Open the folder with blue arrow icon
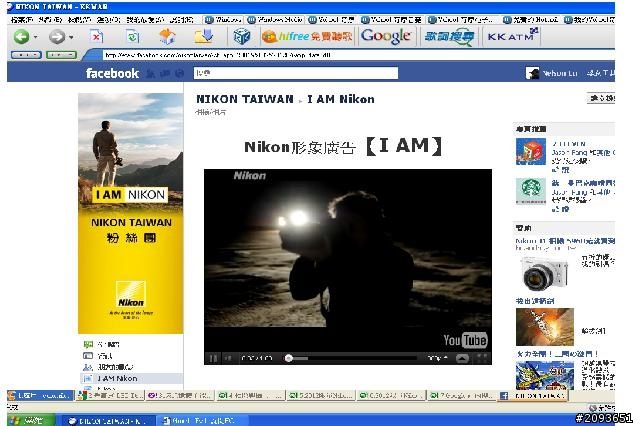640x426 pixels. point(203,37)
